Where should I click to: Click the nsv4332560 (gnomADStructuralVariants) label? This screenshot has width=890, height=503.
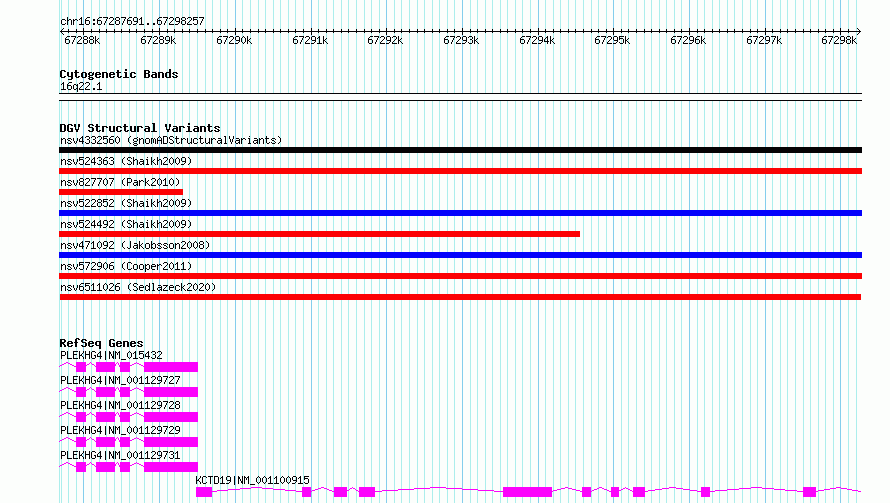tap(171, 140)
